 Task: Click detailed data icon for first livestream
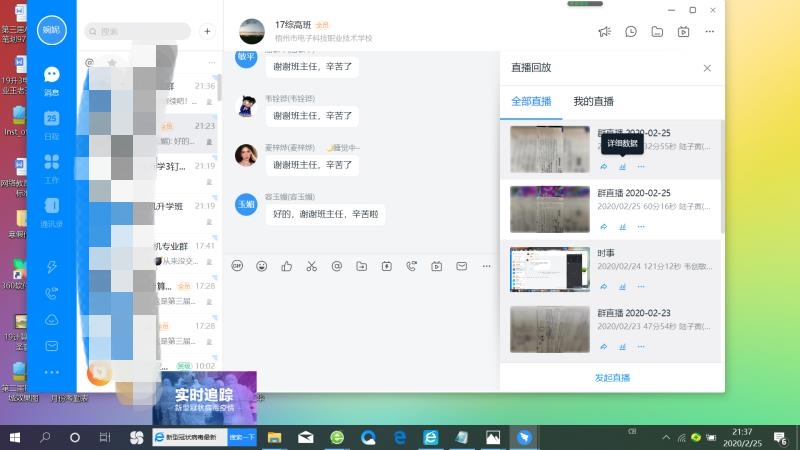pos(622,166)
